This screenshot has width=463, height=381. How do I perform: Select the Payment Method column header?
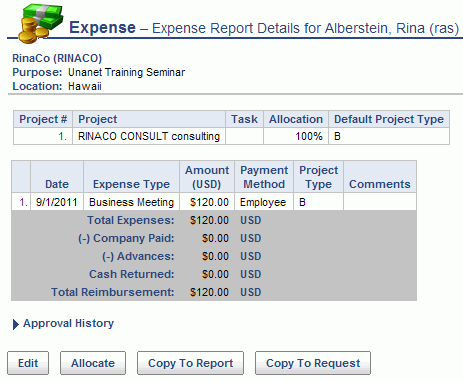[x=264, y=177]
